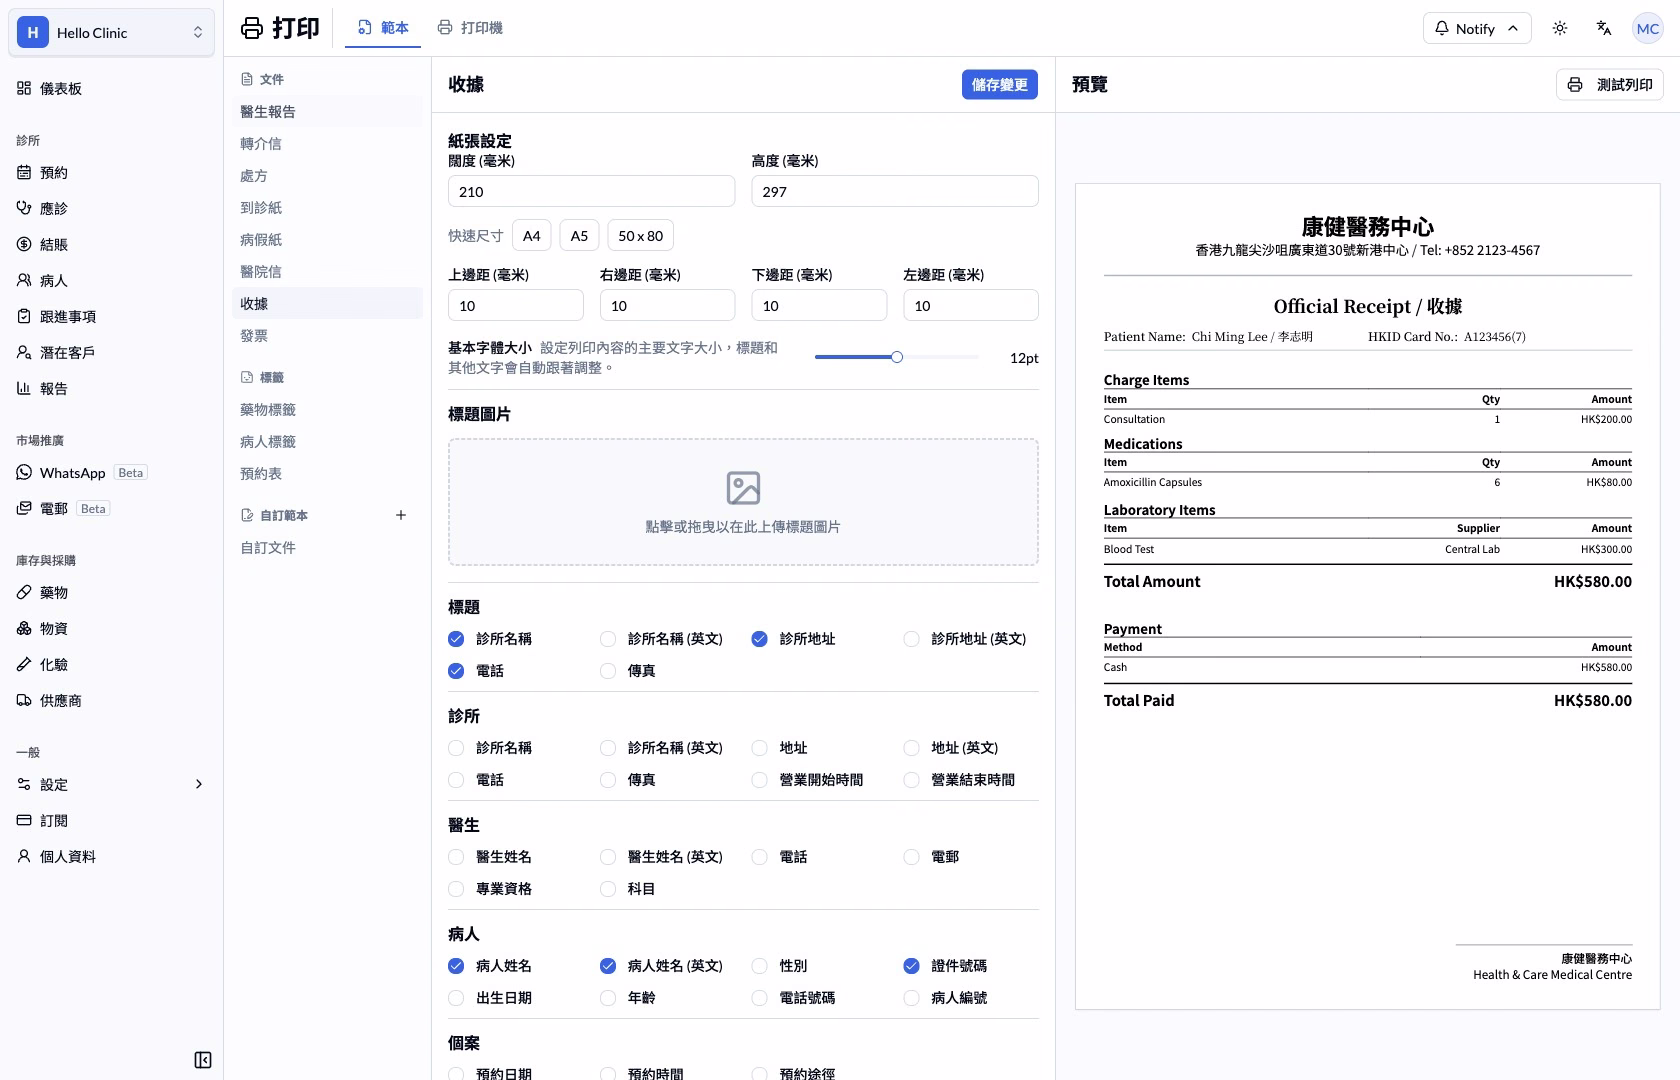Expand the Notify dropdown

coord(1477,28)
